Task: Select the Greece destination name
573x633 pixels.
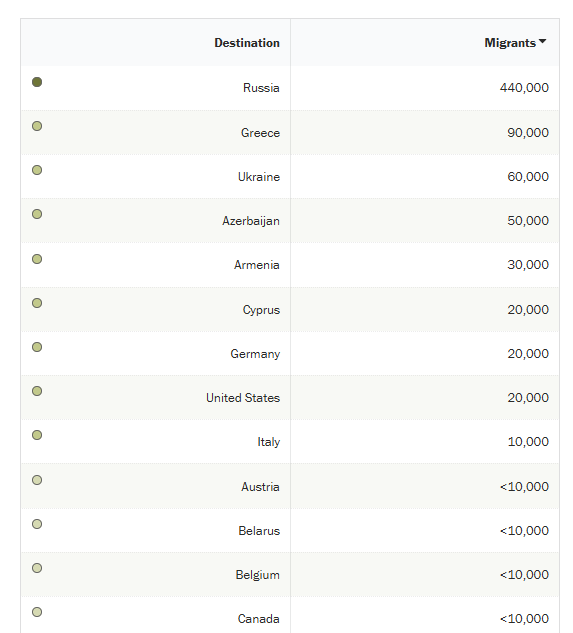Action: pyautogui.click(x=260, y=132)
